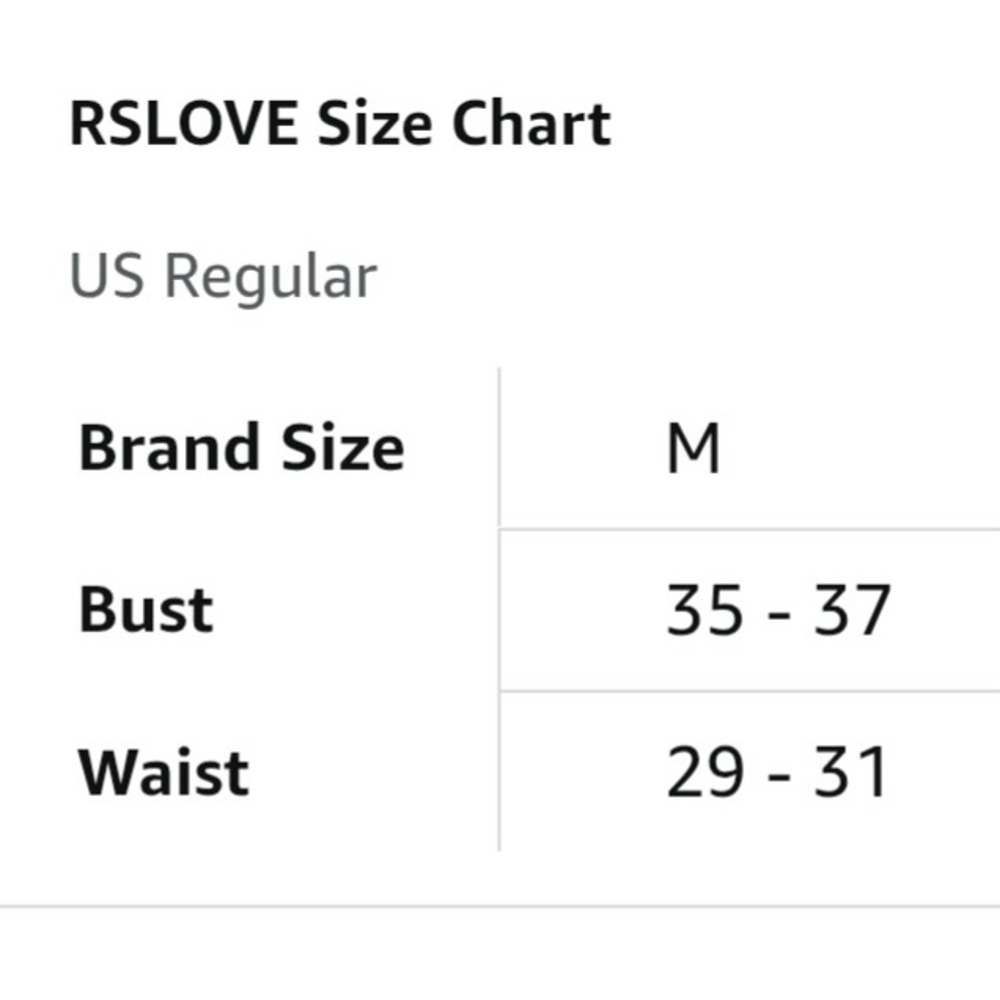Click the Waist row label
Viewport: 1000px width, 1000px height.
pos(163,772)
